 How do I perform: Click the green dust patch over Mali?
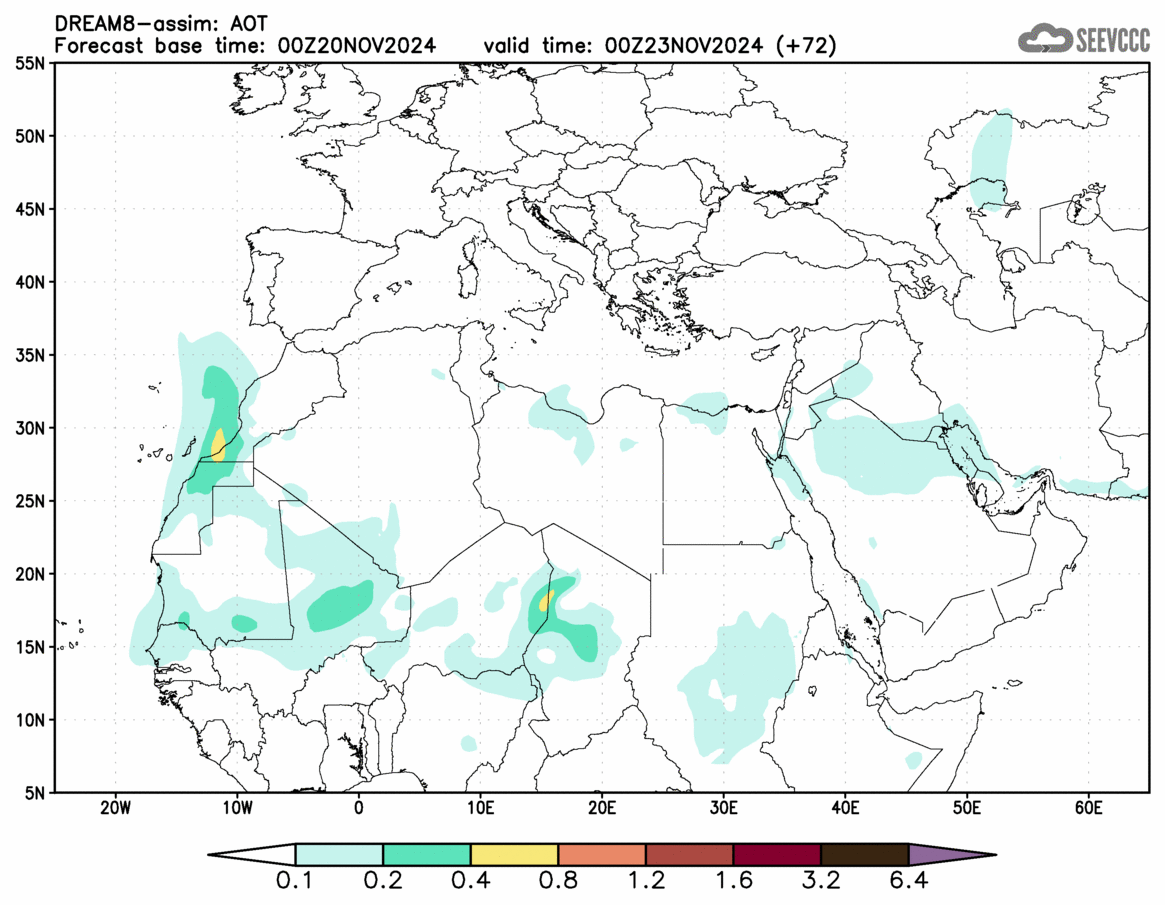click(340, 606)
